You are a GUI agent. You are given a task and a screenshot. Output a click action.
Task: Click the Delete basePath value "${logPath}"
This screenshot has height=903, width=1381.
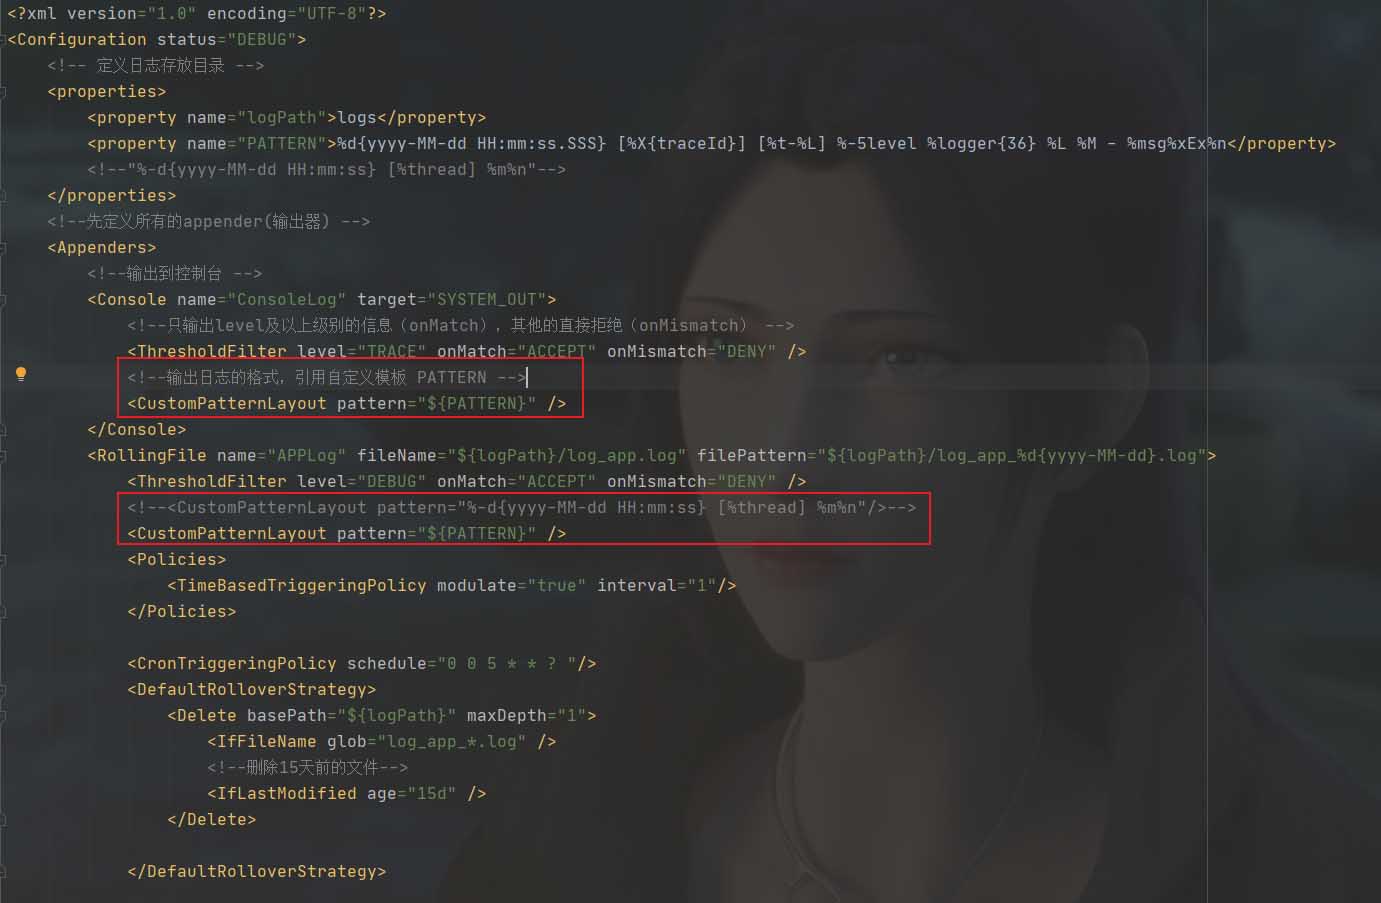397,715
